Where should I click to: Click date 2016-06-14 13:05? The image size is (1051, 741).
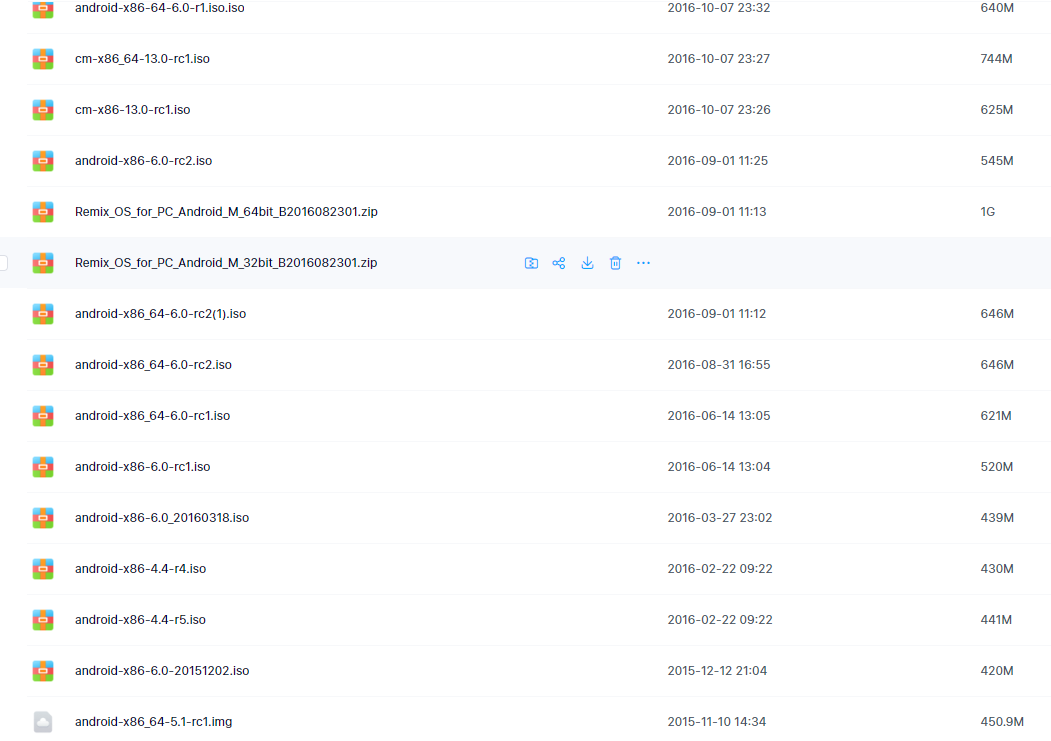click(x=719, y=415)
